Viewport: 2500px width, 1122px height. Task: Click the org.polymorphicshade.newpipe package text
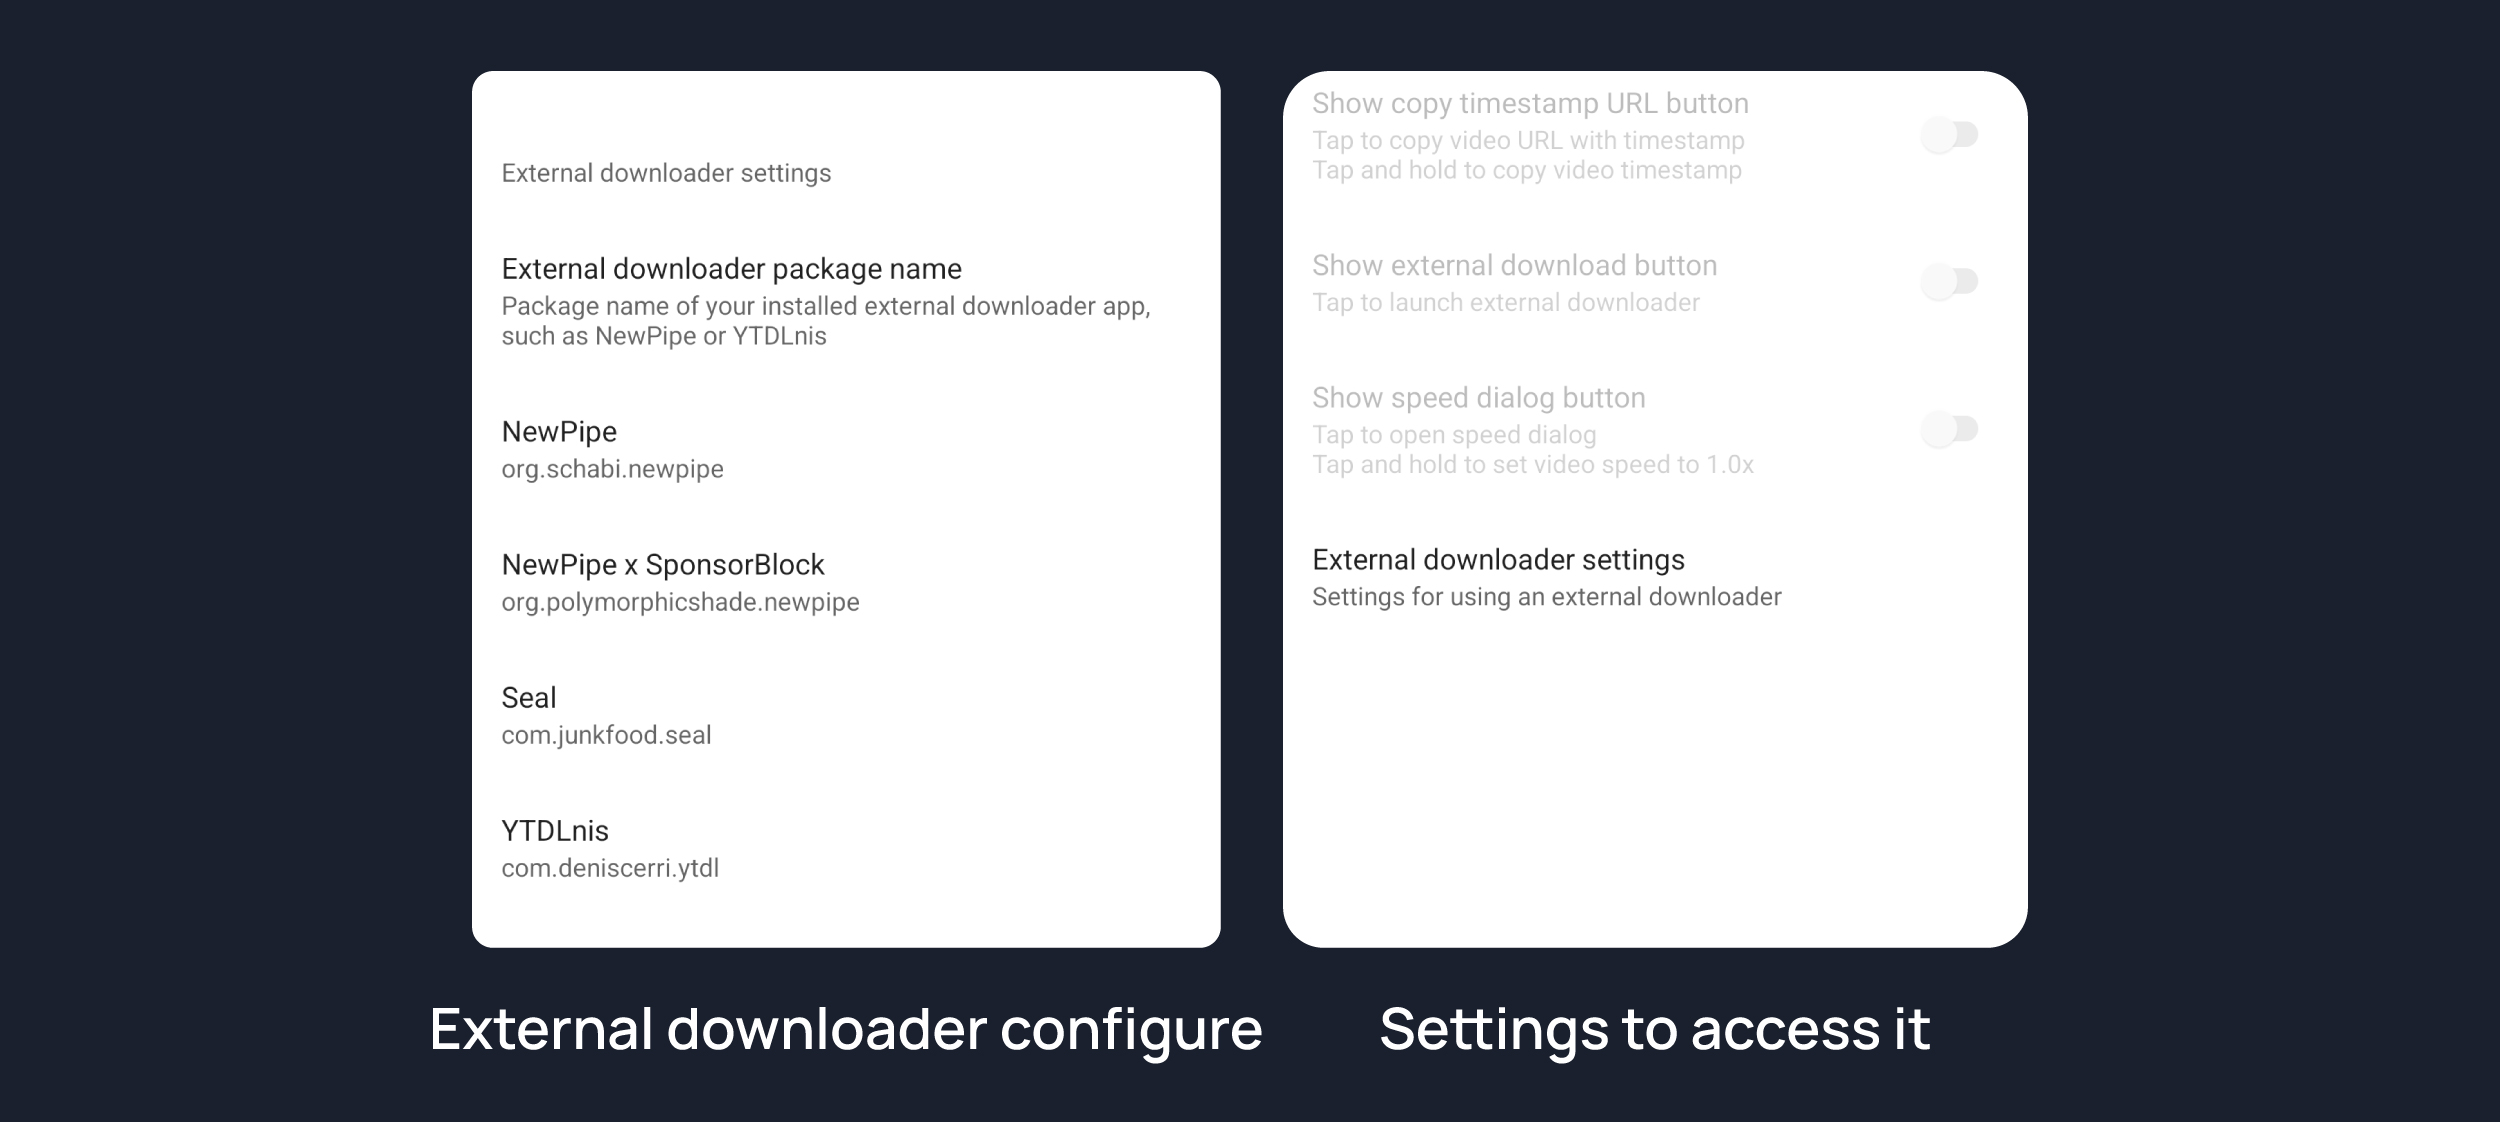point(680,602)
